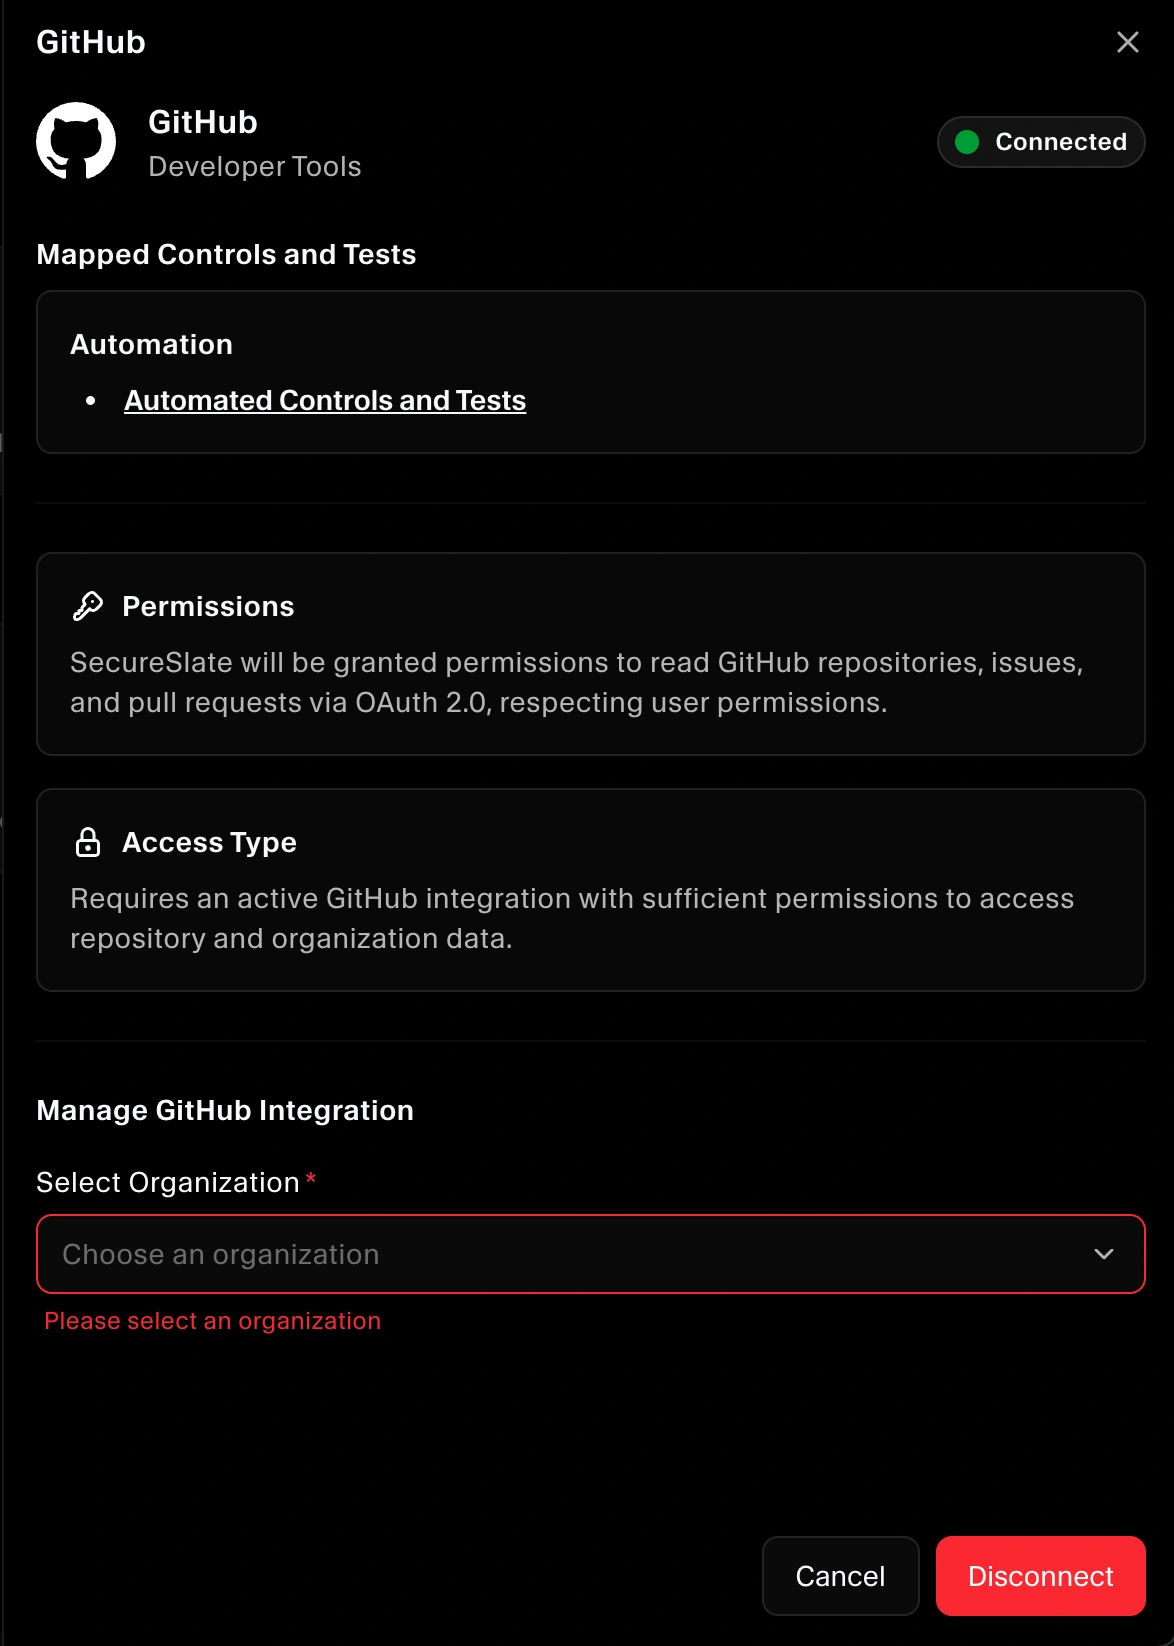Expand the organization dropdown chevron arrow
Viewport: 1174px width, 1646px height.
click(1104, 1254)
